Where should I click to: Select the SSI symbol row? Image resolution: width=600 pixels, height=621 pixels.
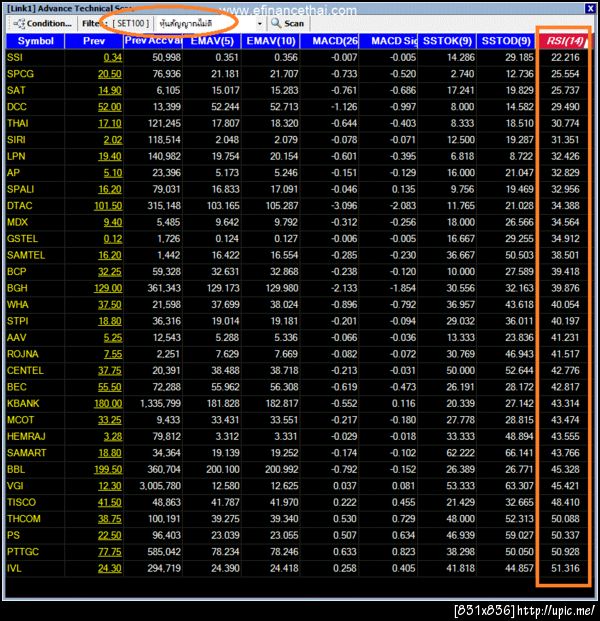pos(15,57)
